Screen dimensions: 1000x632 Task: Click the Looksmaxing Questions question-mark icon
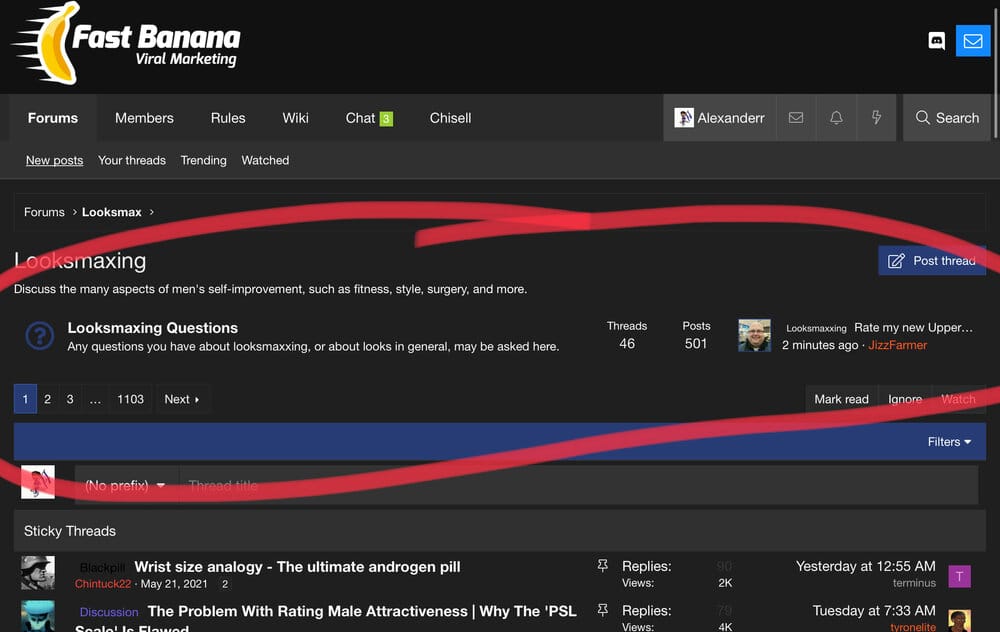[x=39, y=336]
